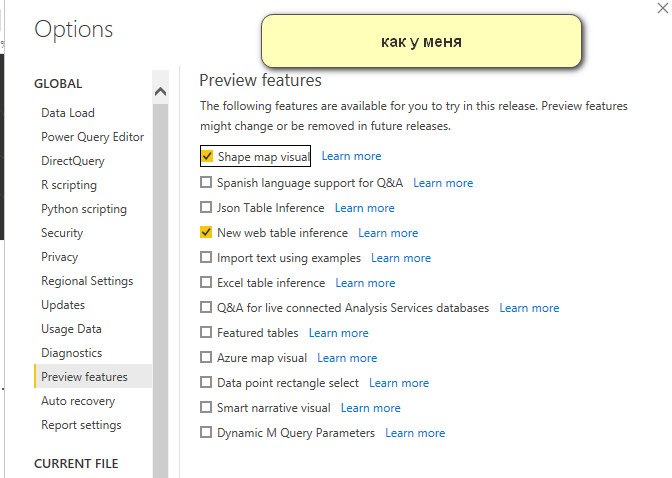
Task: Tick the Json Table Inference checkbox
Action: pyautogui.click(x=206, y=207)
